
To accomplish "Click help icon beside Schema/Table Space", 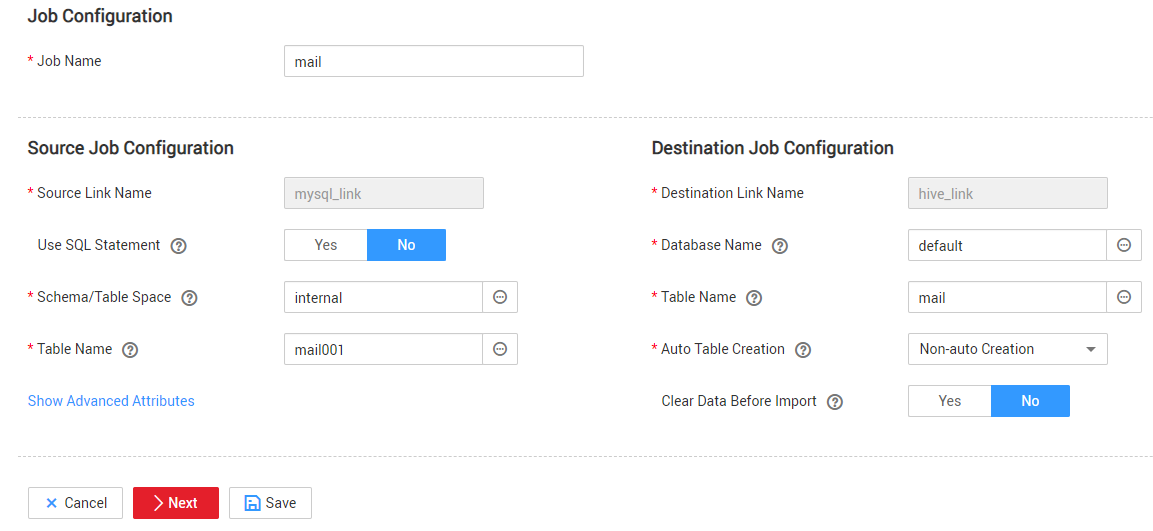I will tap(189, 298).
